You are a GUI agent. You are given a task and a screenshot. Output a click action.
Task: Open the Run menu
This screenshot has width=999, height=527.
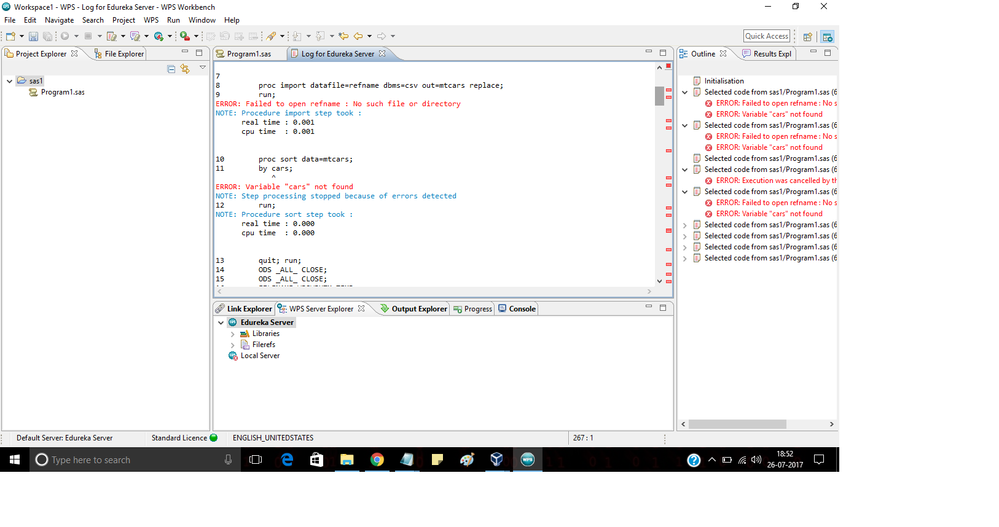click(x=173, y=20)
